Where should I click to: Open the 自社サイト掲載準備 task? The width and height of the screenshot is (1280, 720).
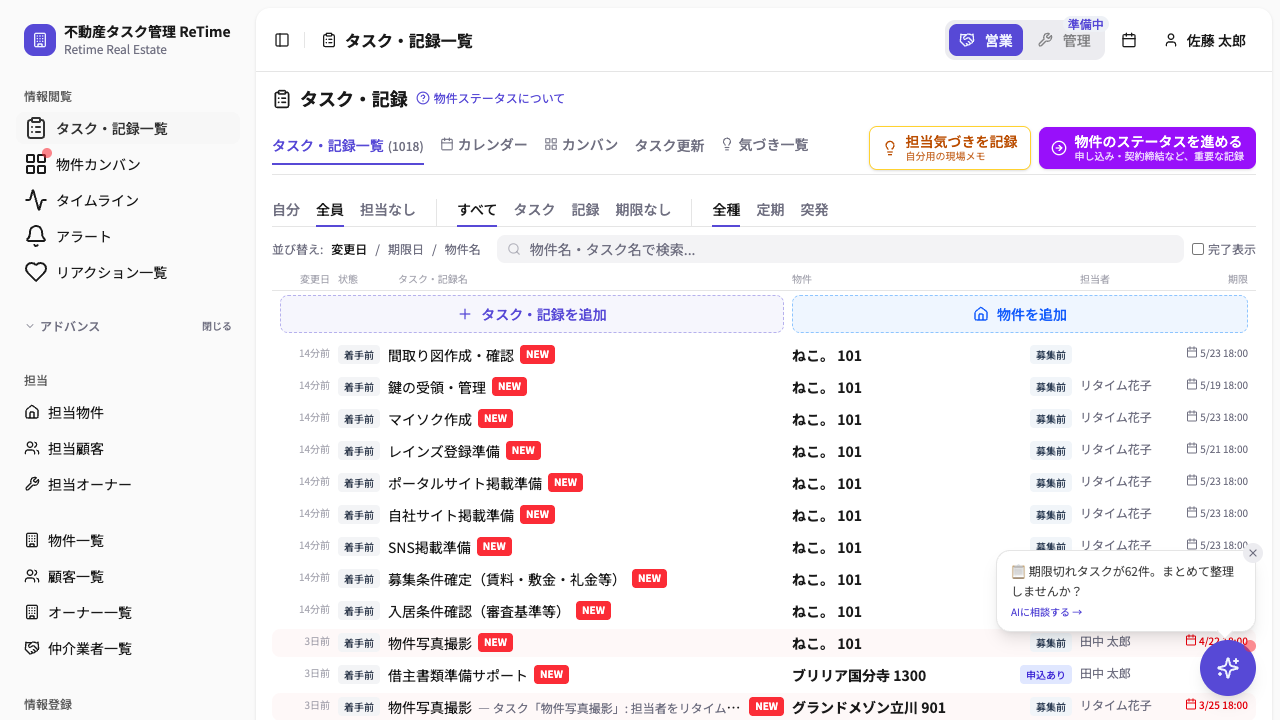click(451, 515)
